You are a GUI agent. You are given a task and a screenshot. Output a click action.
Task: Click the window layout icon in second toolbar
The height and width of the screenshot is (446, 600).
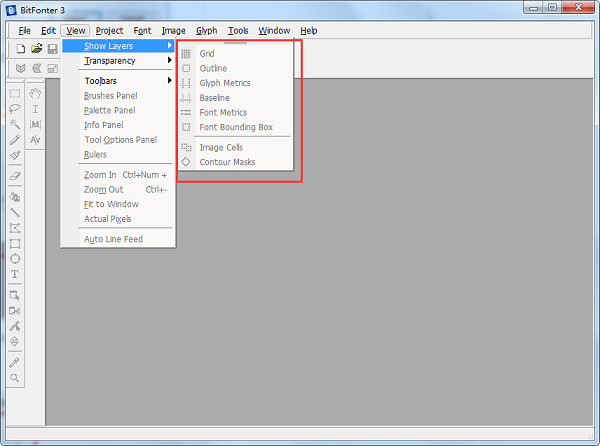[52, 68]
